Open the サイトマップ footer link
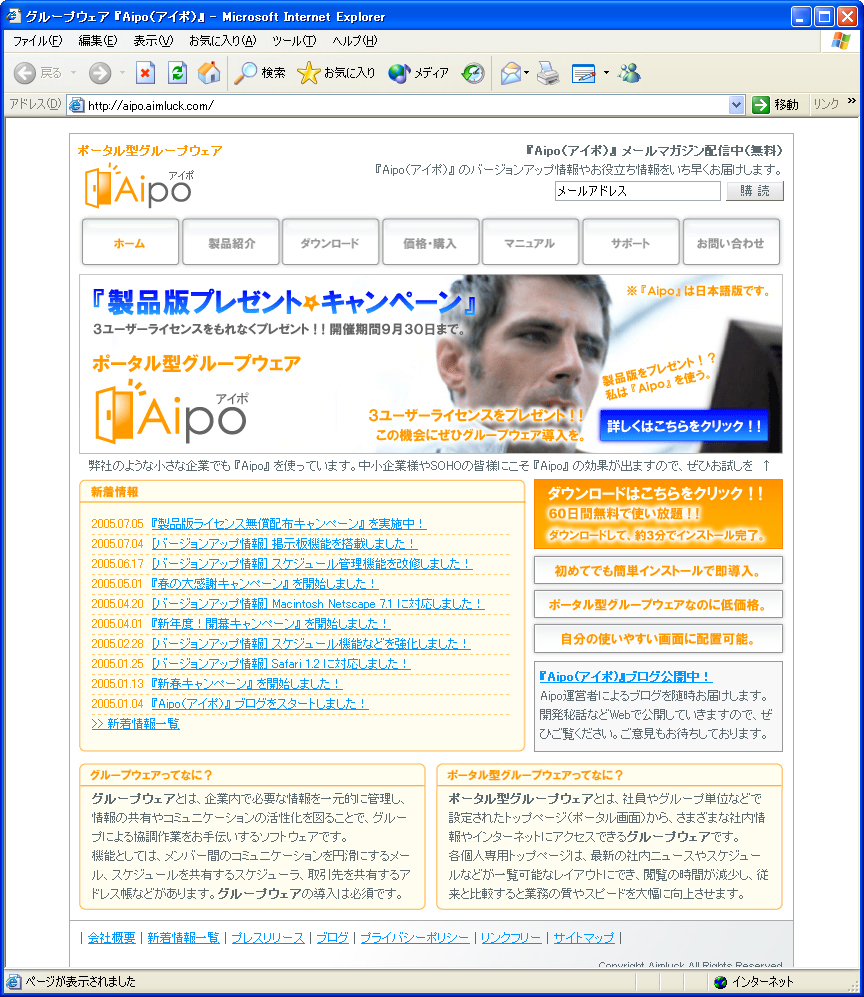The image size is (864, 997). 584,938
